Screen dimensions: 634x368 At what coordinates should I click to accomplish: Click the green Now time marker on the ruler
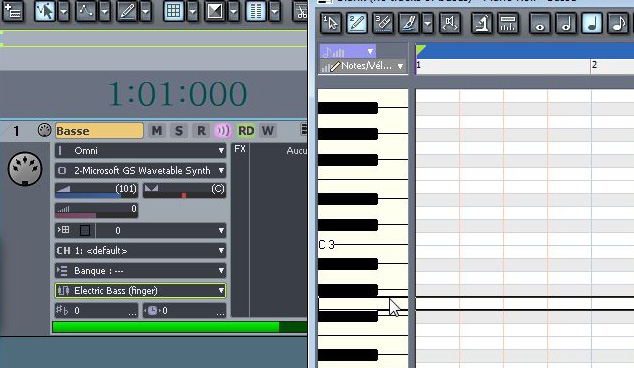point(421,50)
